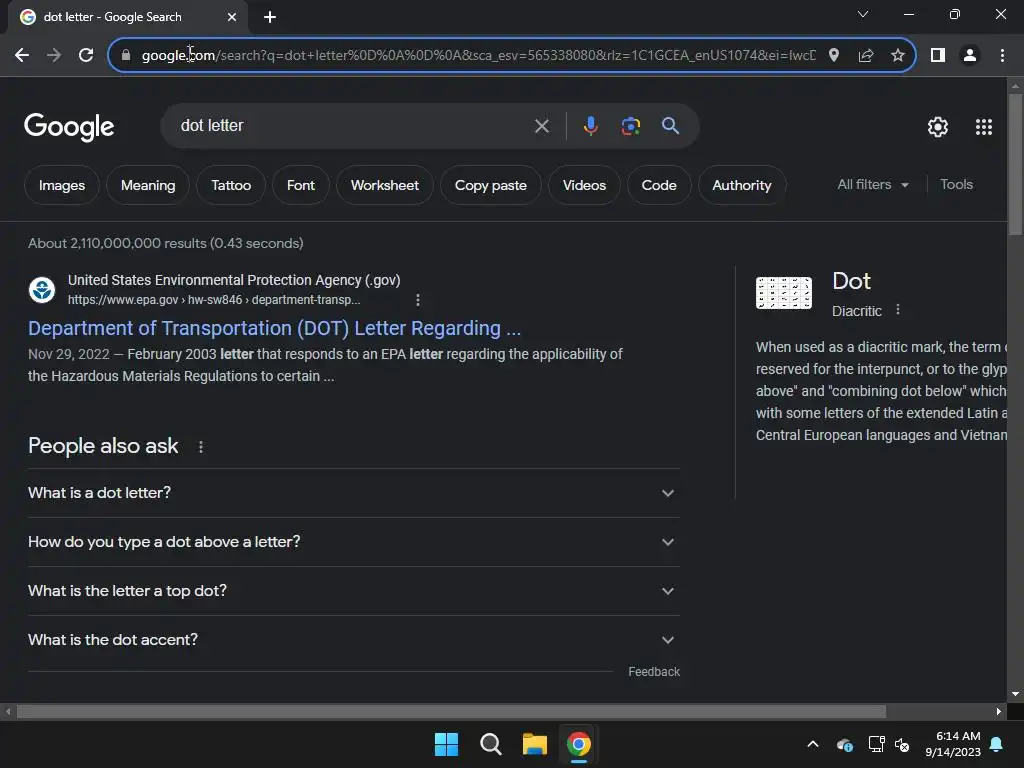Click scroll right arrow on horizontal scrollbar
Screen dimensions: 1024x768
pyautogui.click(x=999, y=712)
